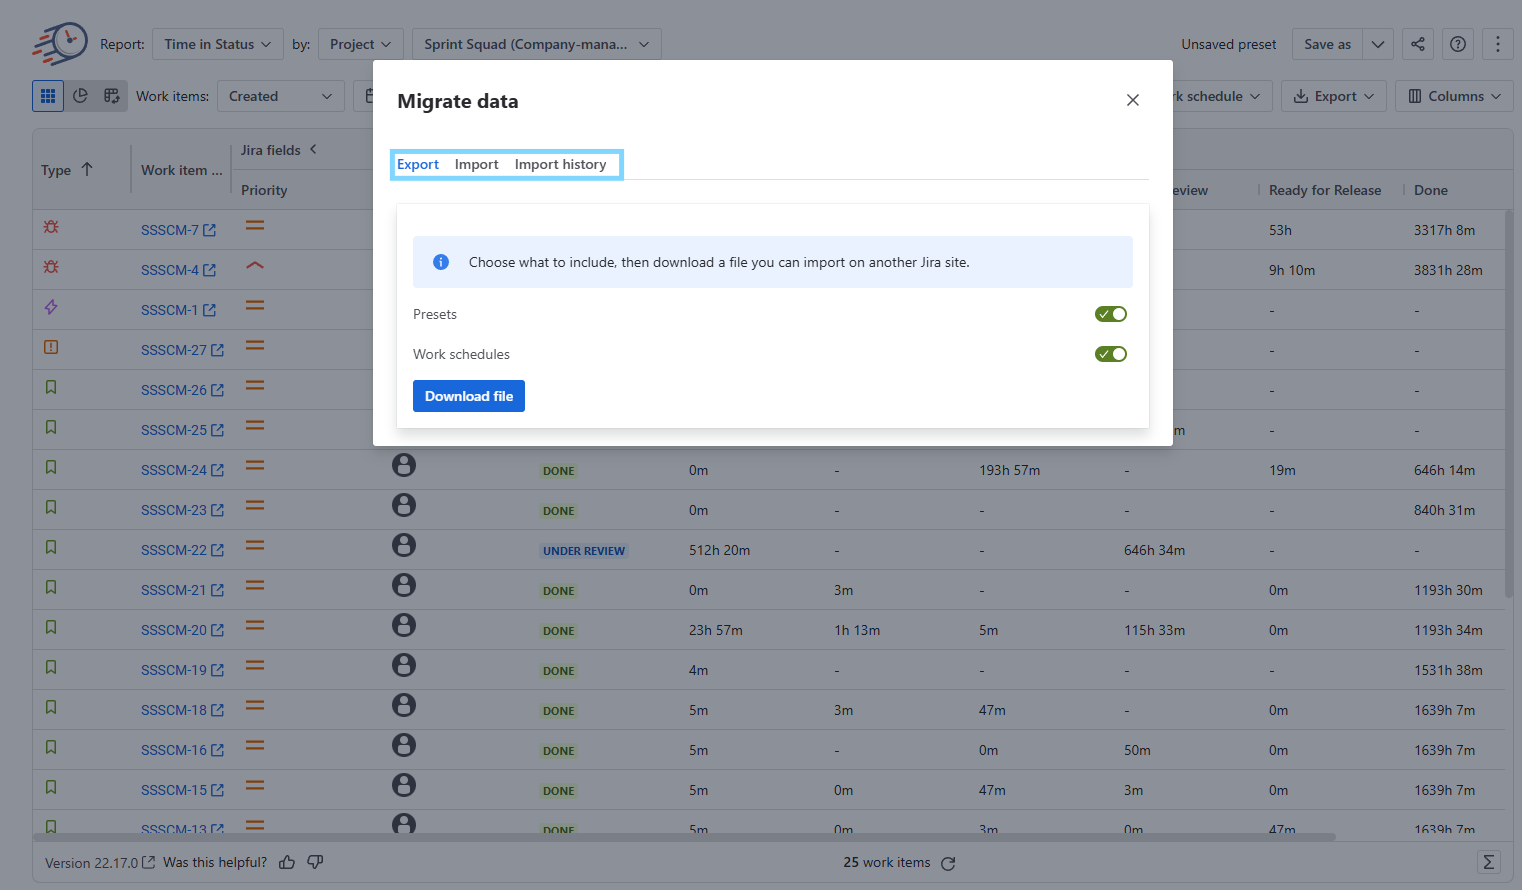1522x890 pixels.
Task: Select the grid view icon
Action: (48, 96)
